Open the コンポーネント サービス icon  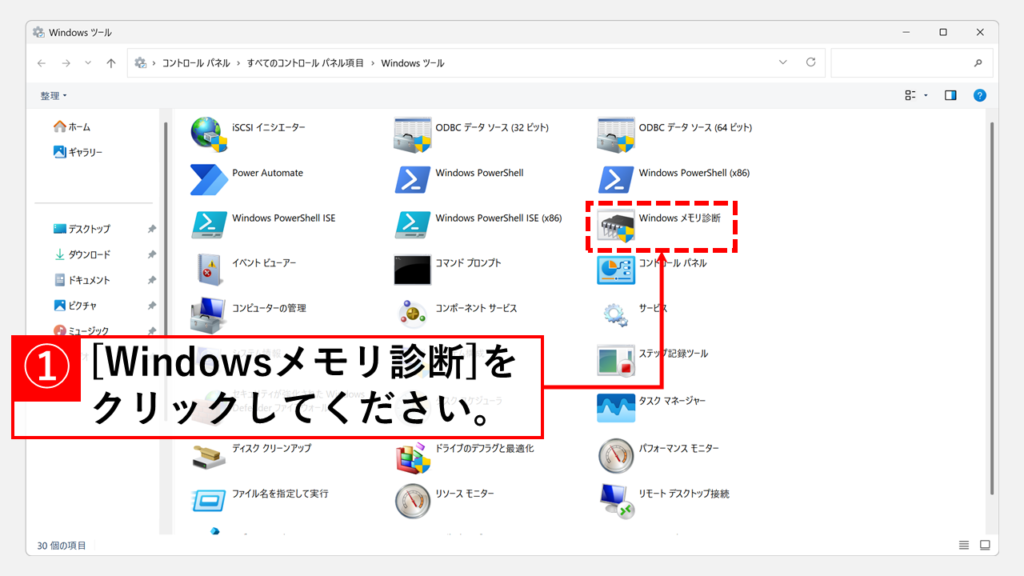412,314
